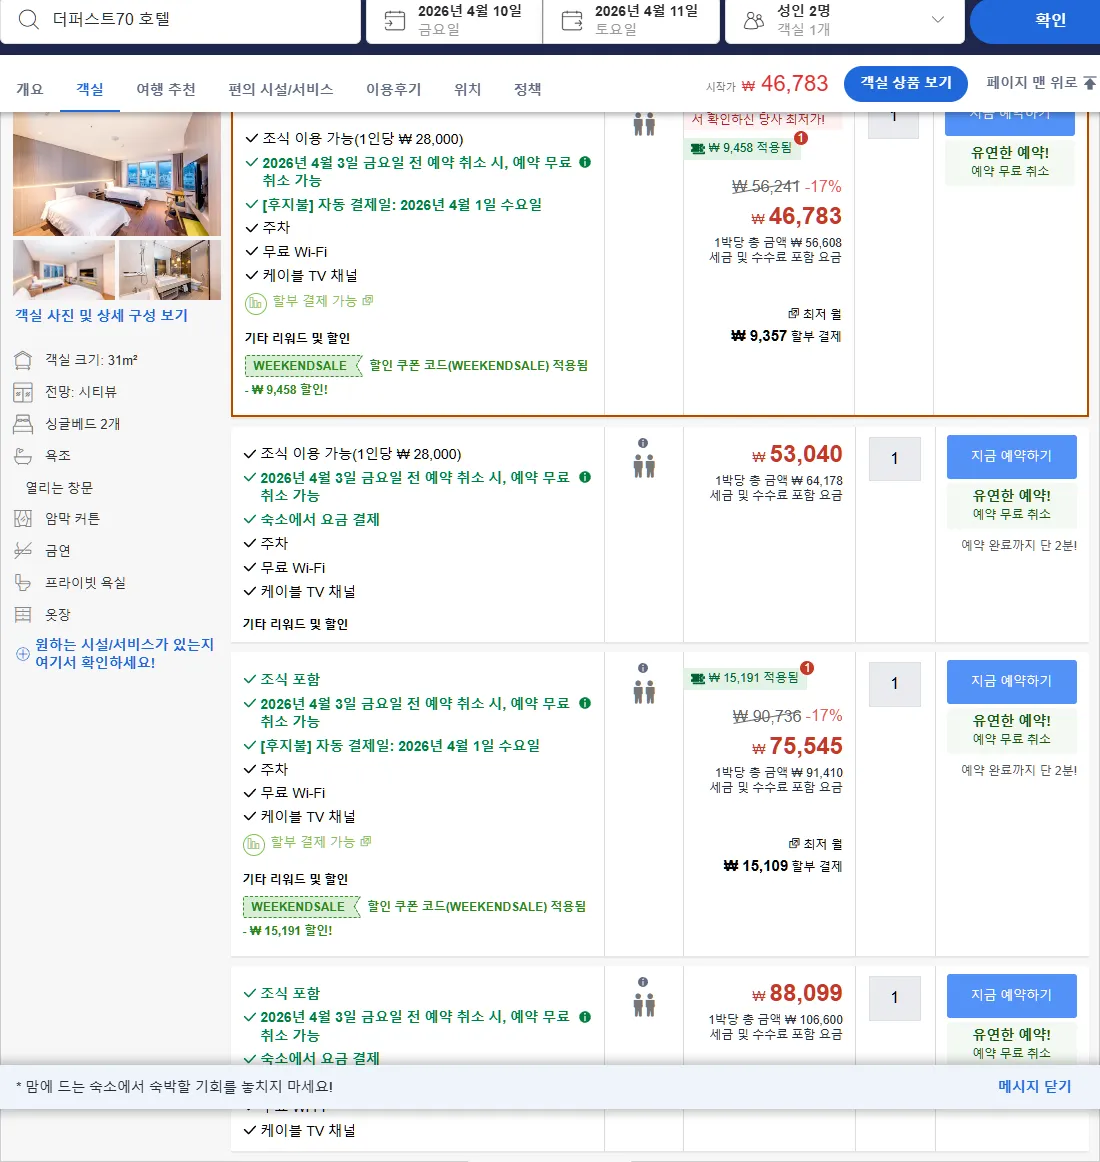Open room quantity dropdown for ₩88,099 rate
The width and height of the screenshot is (1100, 1162).
click(x=895, y=998)
